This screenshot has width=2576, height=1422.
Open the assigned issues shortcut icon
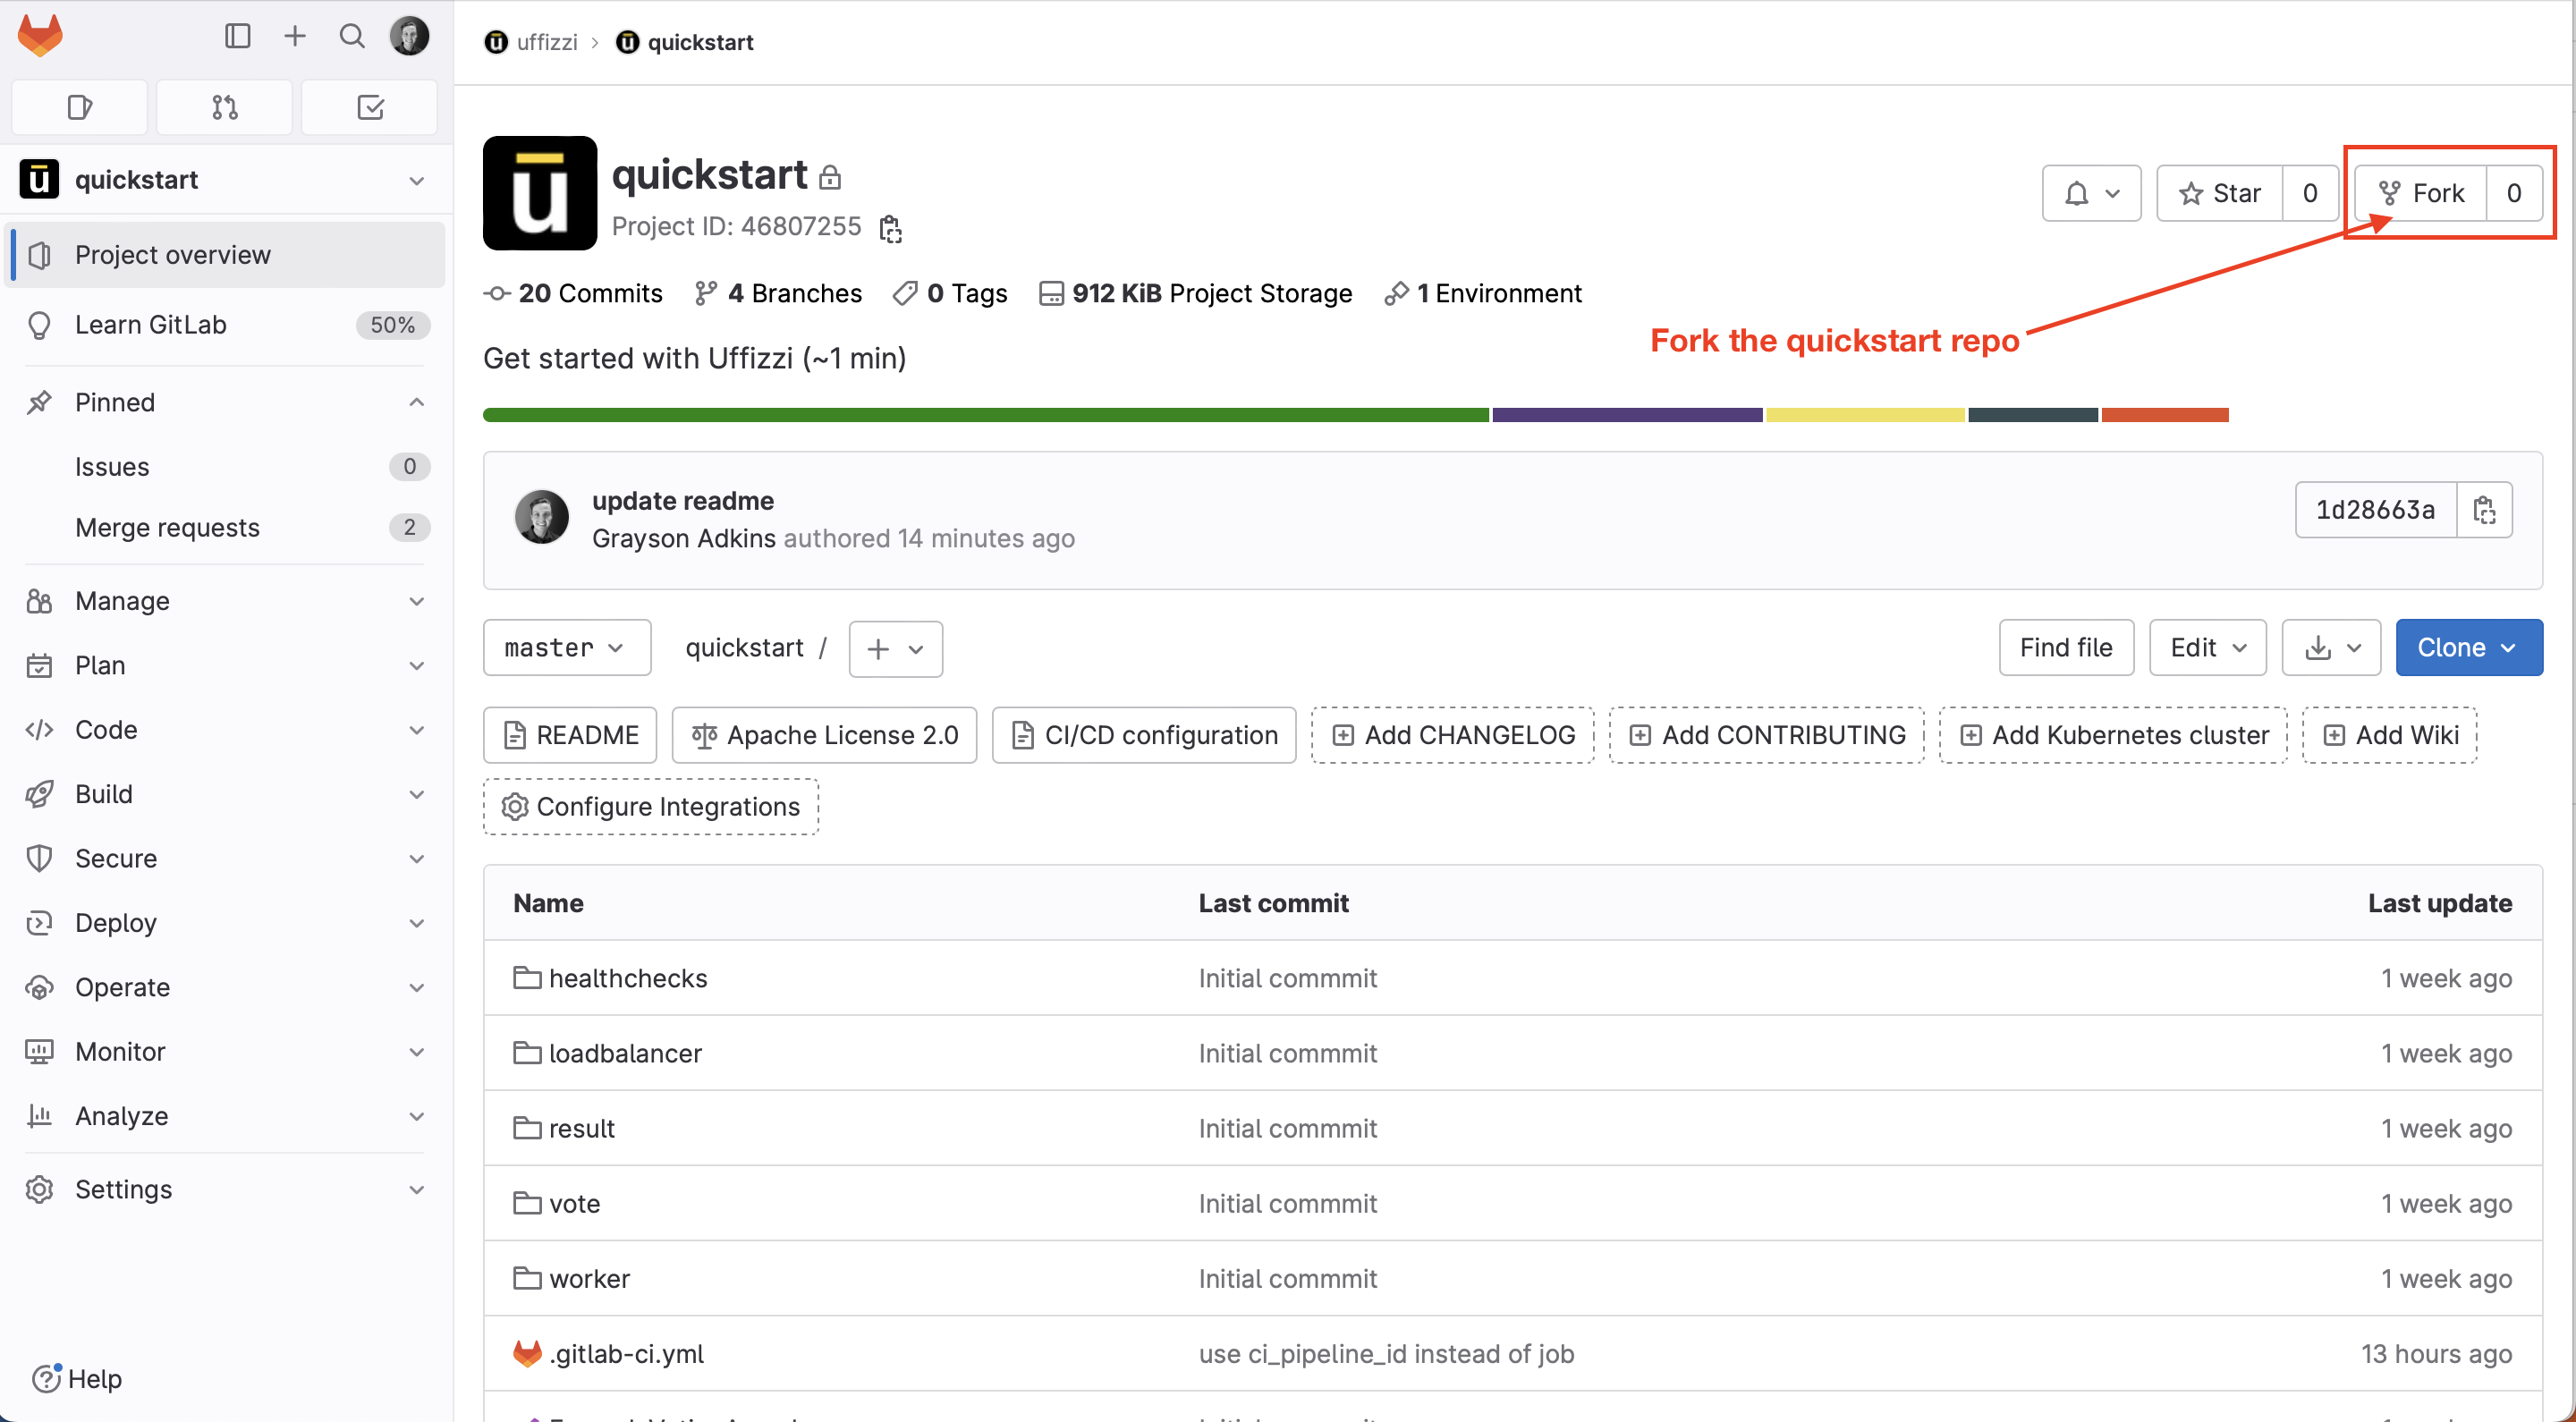pyautogui.click(x=80, y=107)
